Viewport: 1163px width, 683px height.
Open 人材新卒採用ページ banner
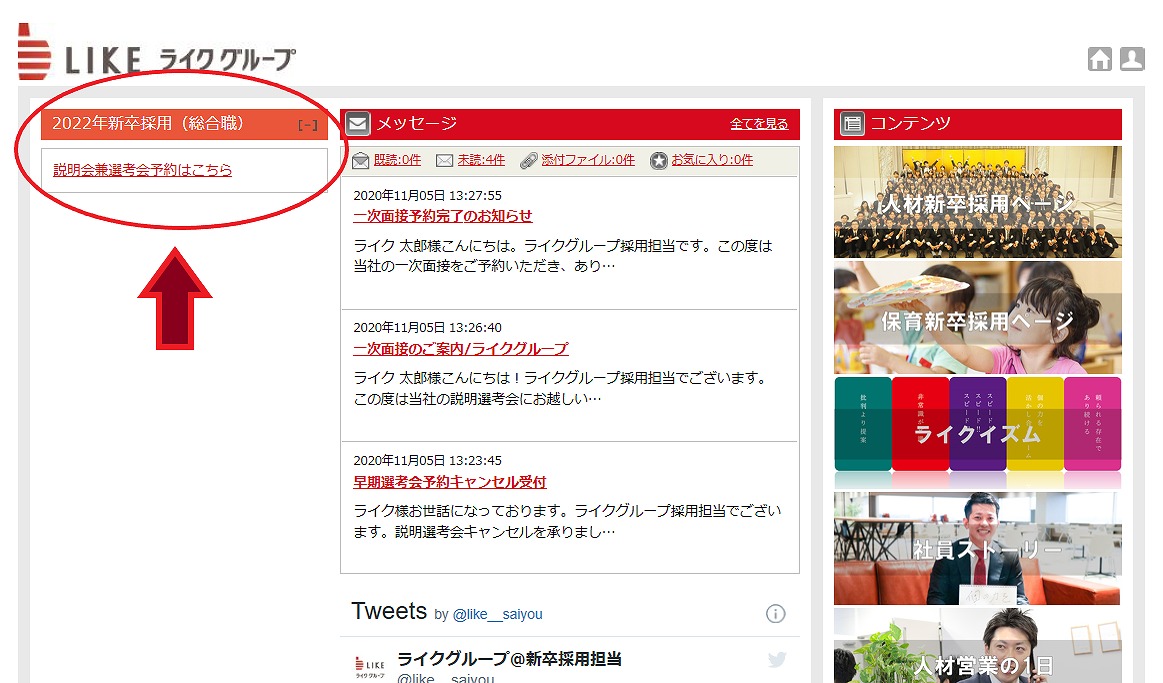tap(978, 202)
